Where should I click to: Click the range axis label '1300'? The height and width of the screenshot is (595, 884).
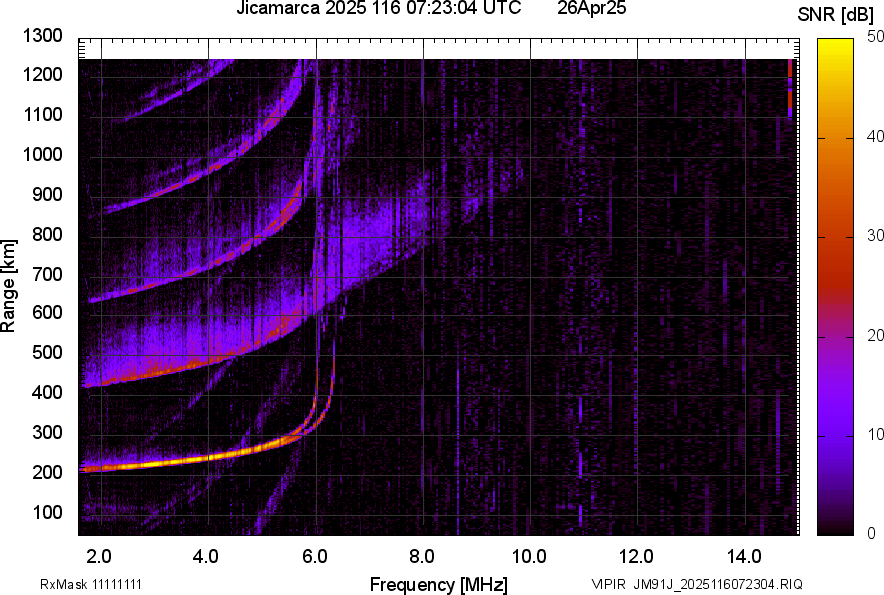42,36
